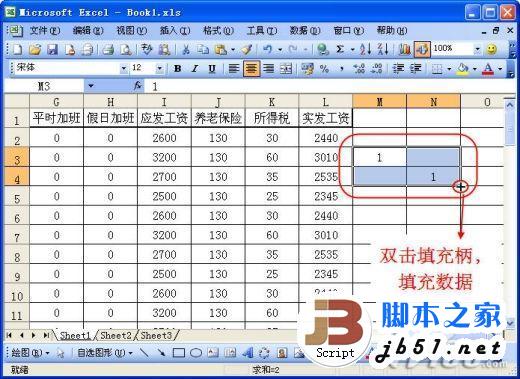The height and width of the screenshot is (379, 520).
Task: Click the Select Objects pointer
Action: point(60,353)
